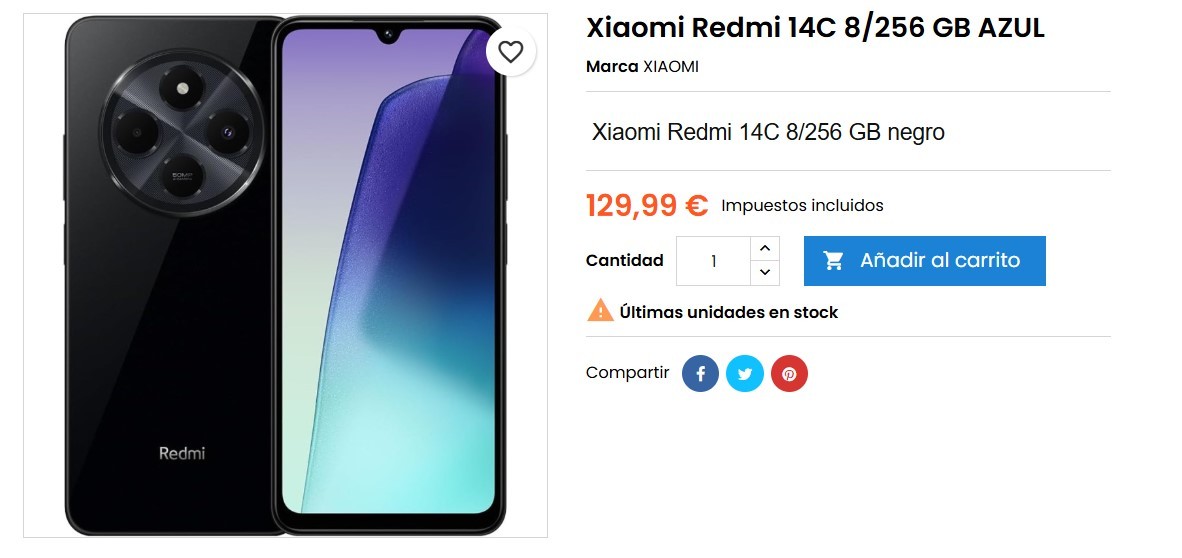Screen dimensions: 1182x558
Task: Click the Redmi logo on the phone back
Action: (x=182, y=453)
